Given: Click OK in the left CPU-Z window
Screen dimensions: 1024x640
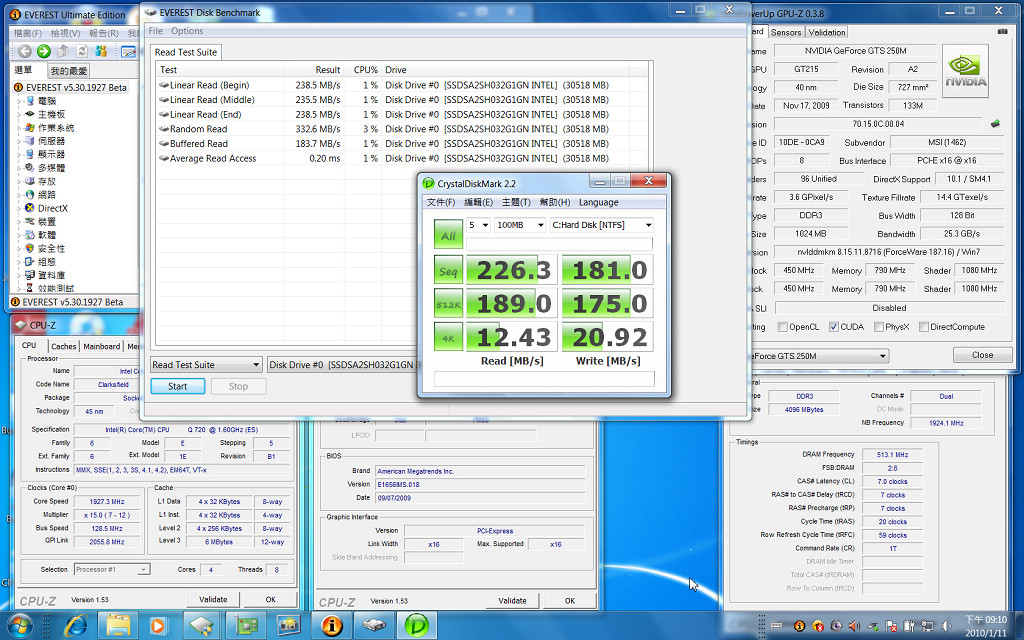Looking at the screenshot, I should pos(270,599).
